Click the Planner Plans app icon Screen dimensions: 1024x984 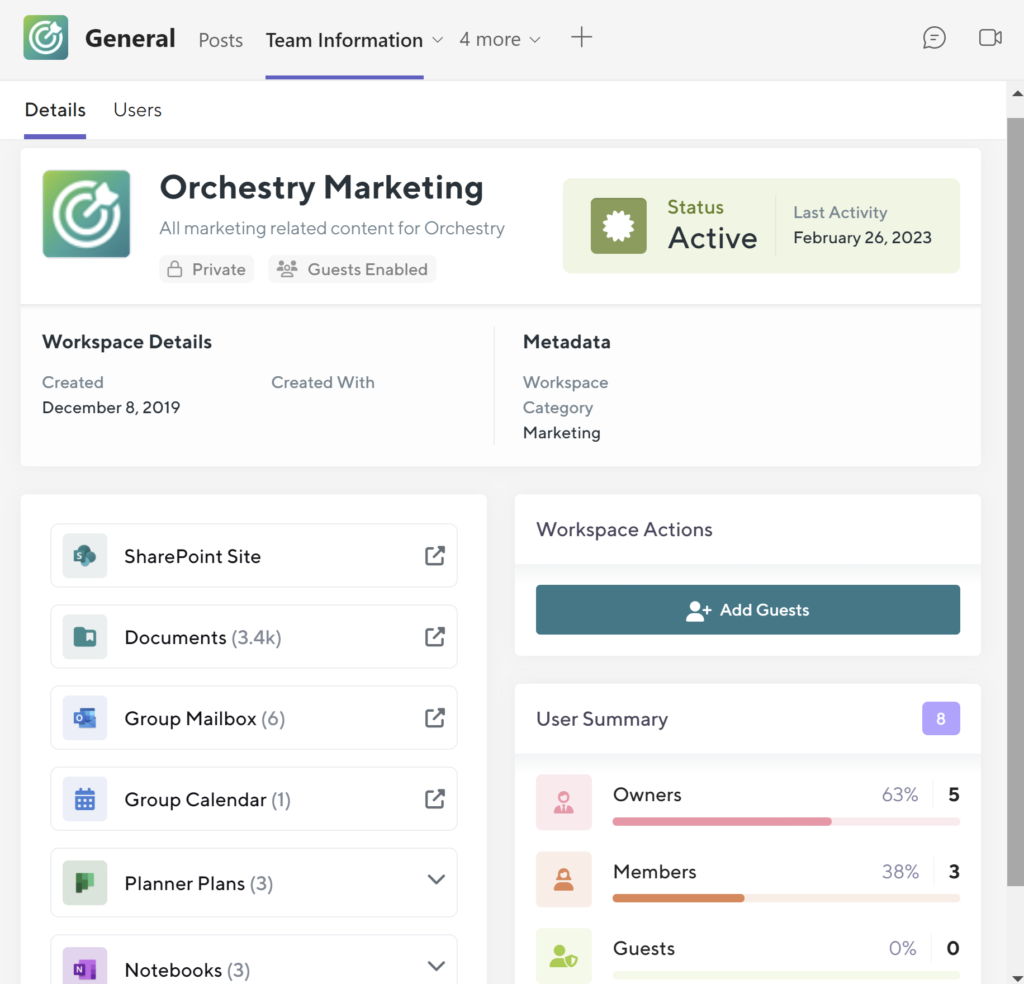[85, 883]
